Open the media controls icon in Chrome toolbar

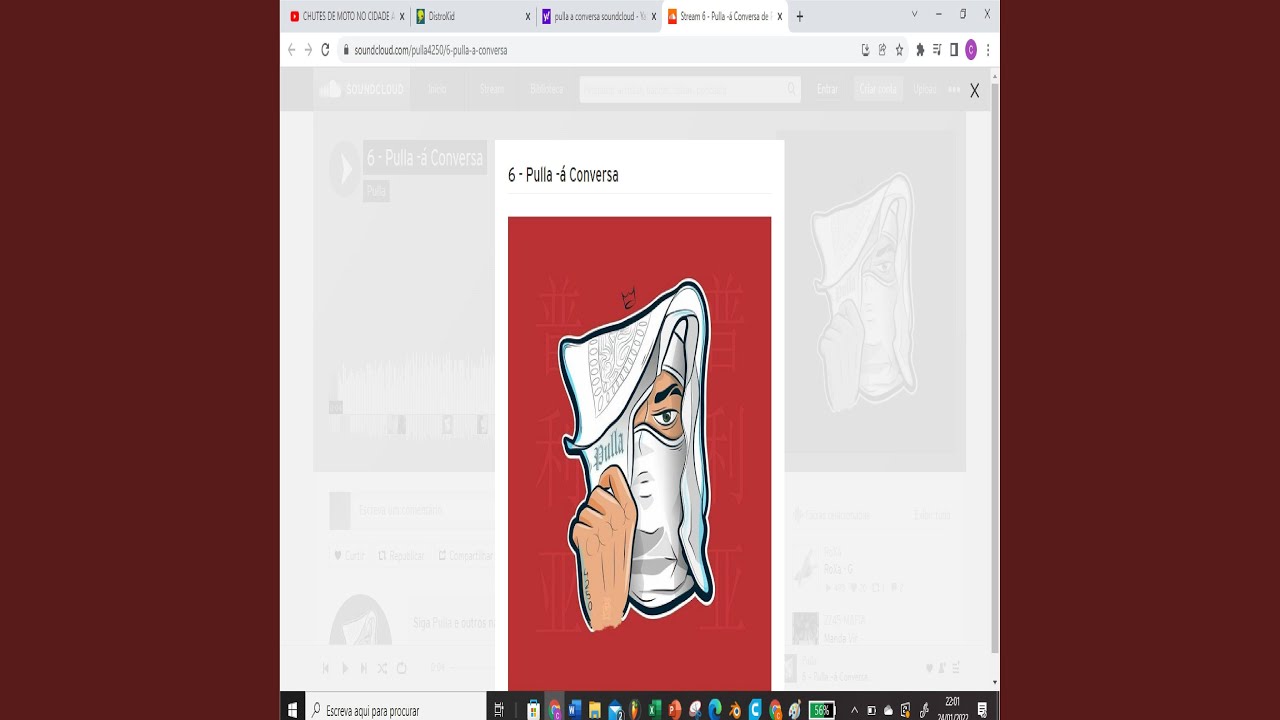[937, 49]
